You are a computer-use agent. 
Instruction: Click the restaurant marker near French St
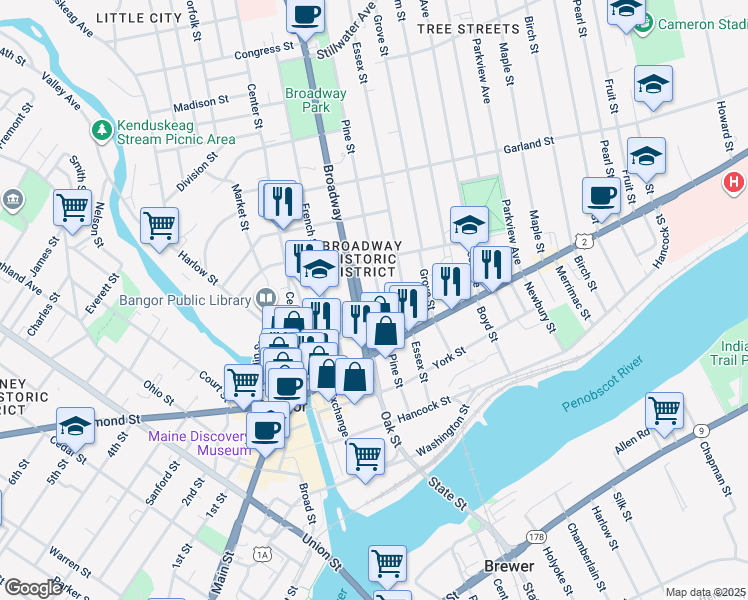(283, 204)
